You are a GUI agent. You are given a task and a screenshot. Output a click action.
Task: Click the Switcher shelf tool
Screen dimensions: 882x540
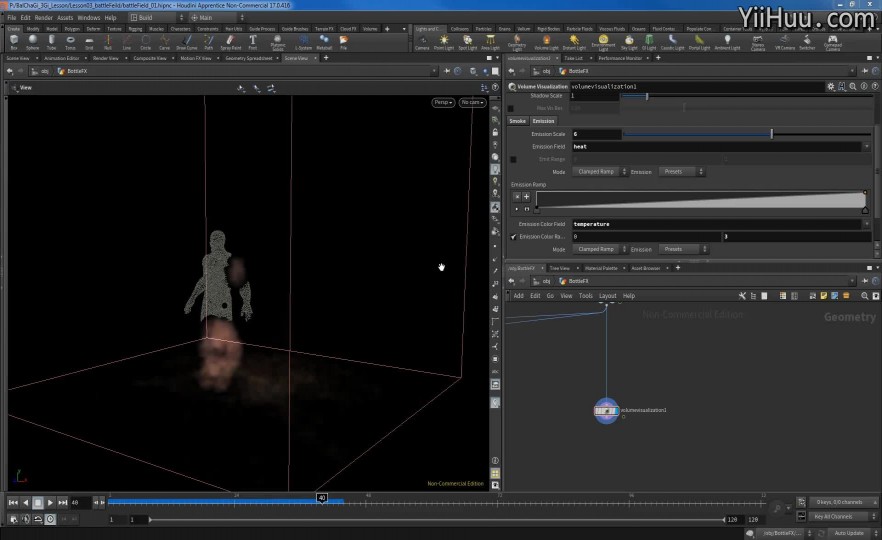(x=807, y=42)
